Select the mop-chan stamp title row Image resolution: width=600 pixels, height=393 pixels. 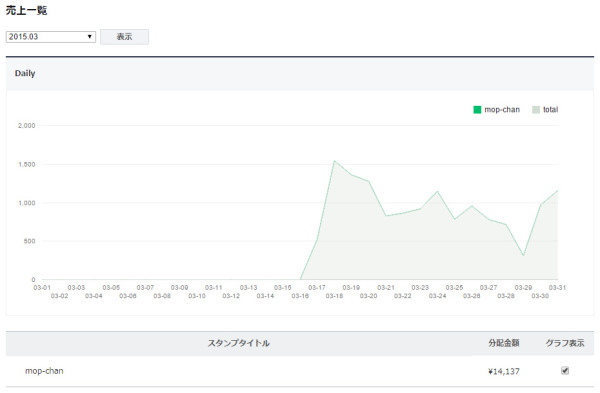tap(300, 371)
